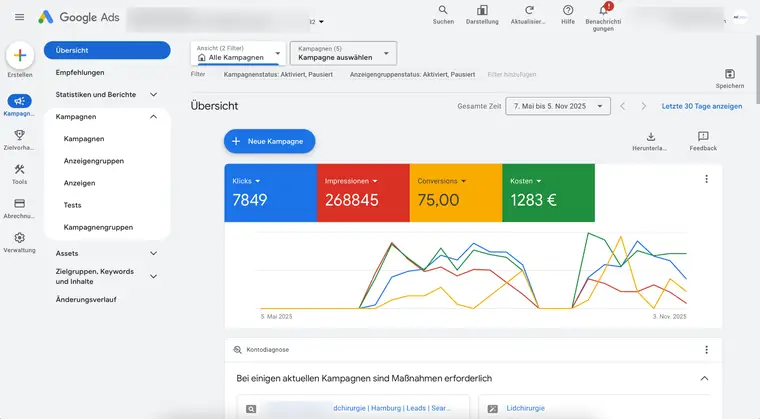The height and width of the screenshot is (419, 760).
Task: Open the hamburger main menu
Action: (x=19, y=17)
